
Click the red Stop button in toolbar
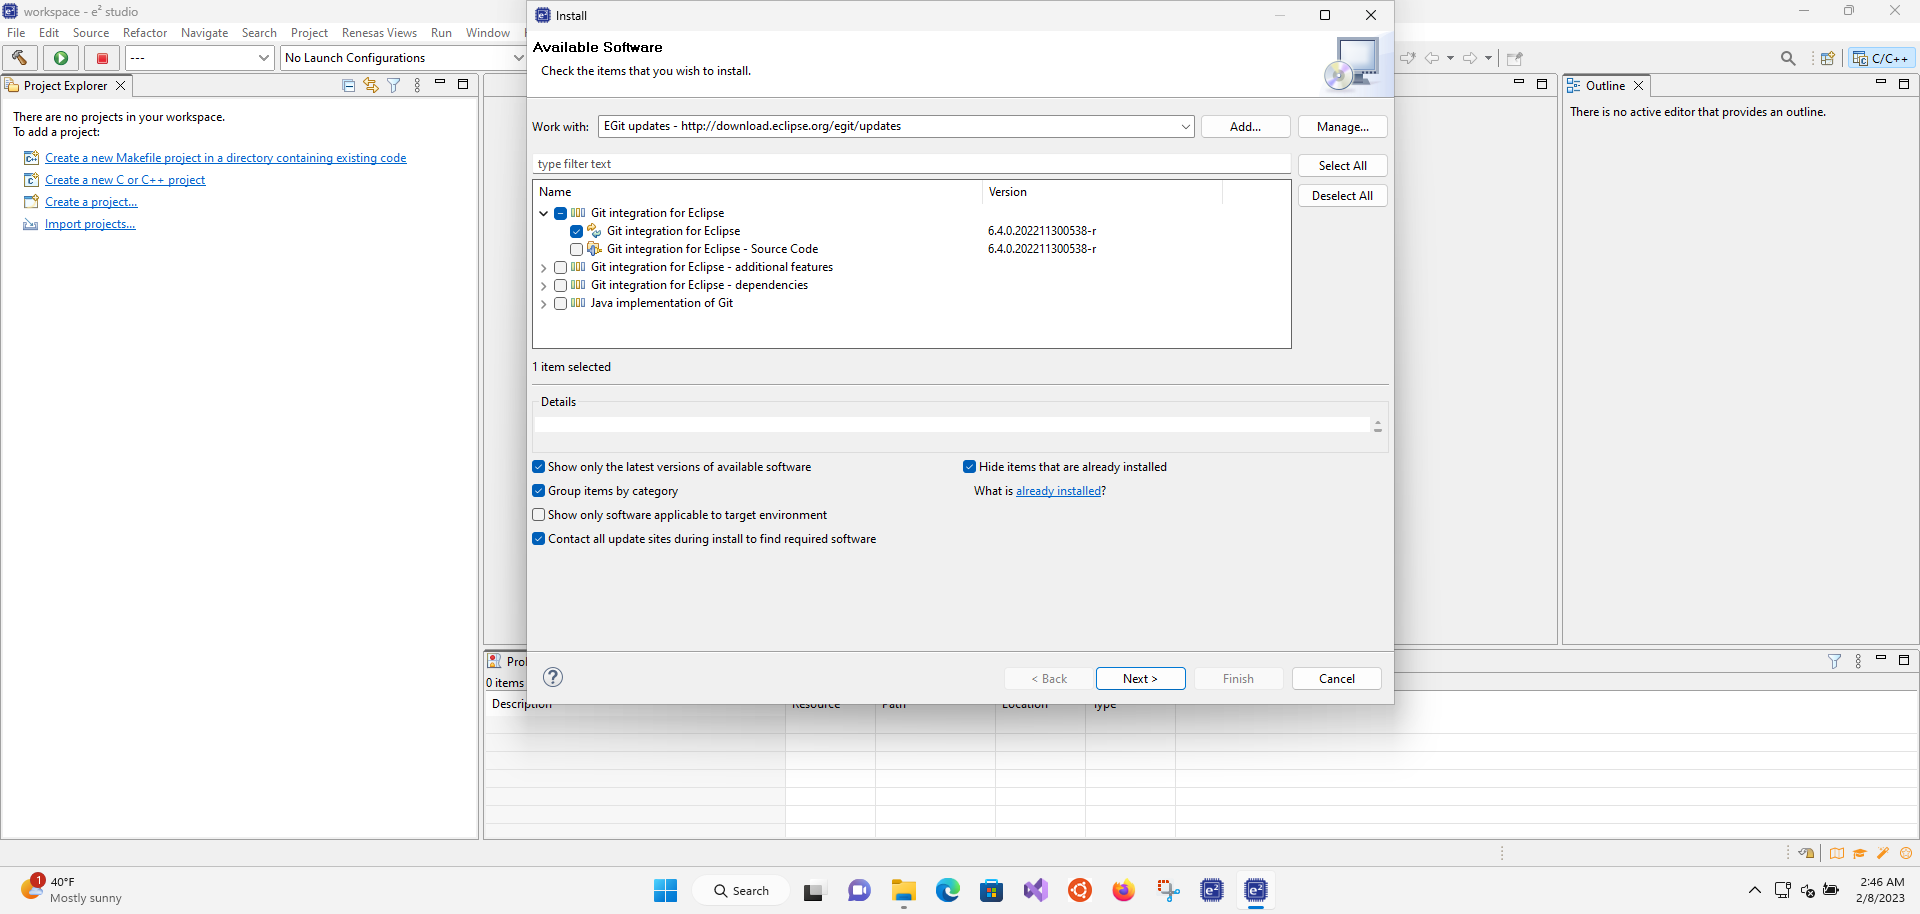(102, 58)
